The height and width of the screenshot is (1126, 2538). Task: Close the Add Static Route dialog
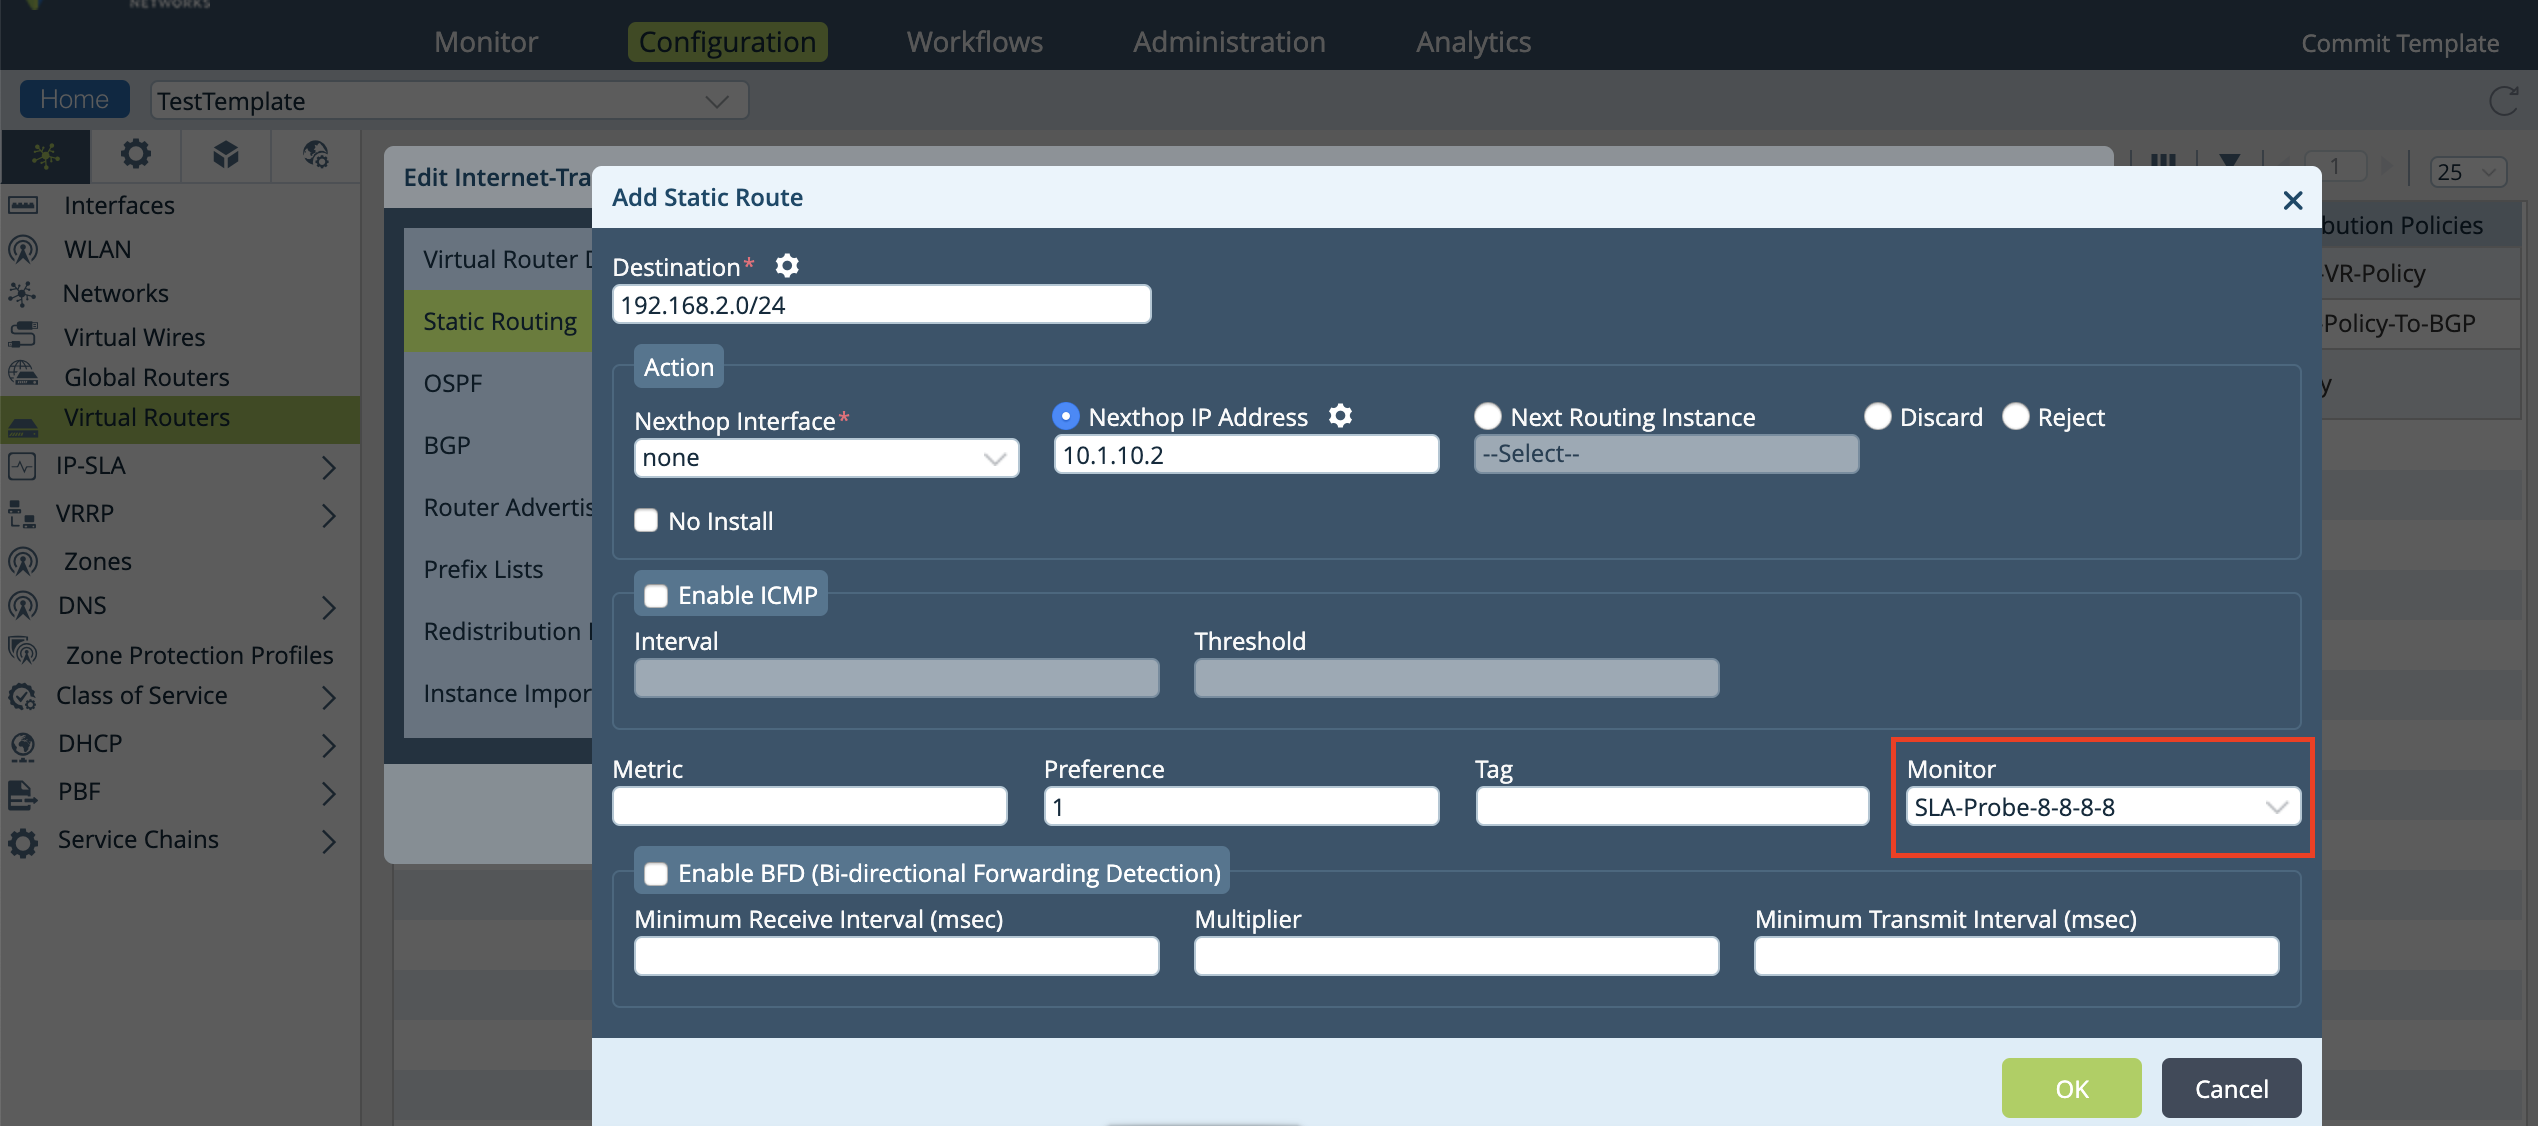pyautogui.click(x=2293, y=200)
